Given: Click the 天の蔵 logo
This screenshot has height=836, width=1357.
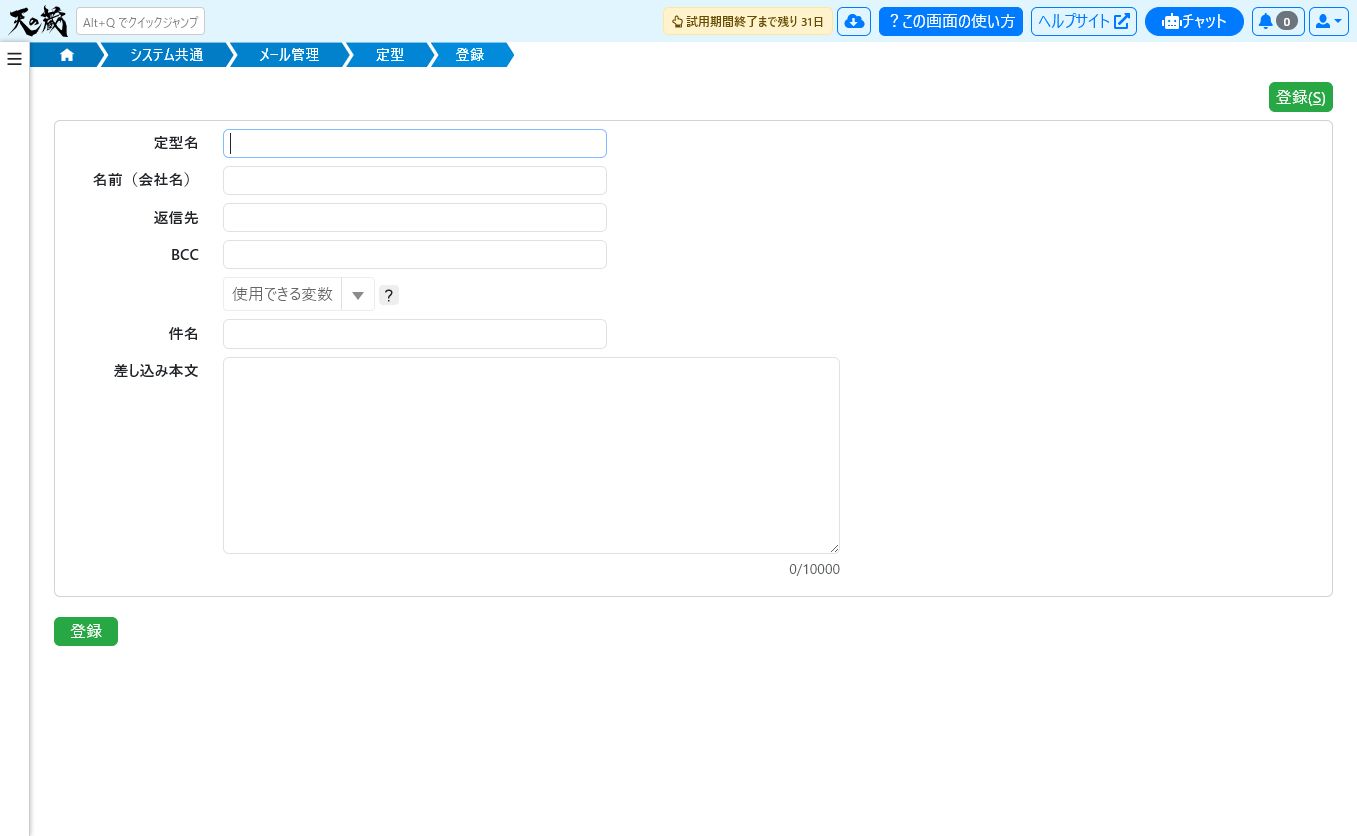Looking at the screenshot, I should coord(38,21).
